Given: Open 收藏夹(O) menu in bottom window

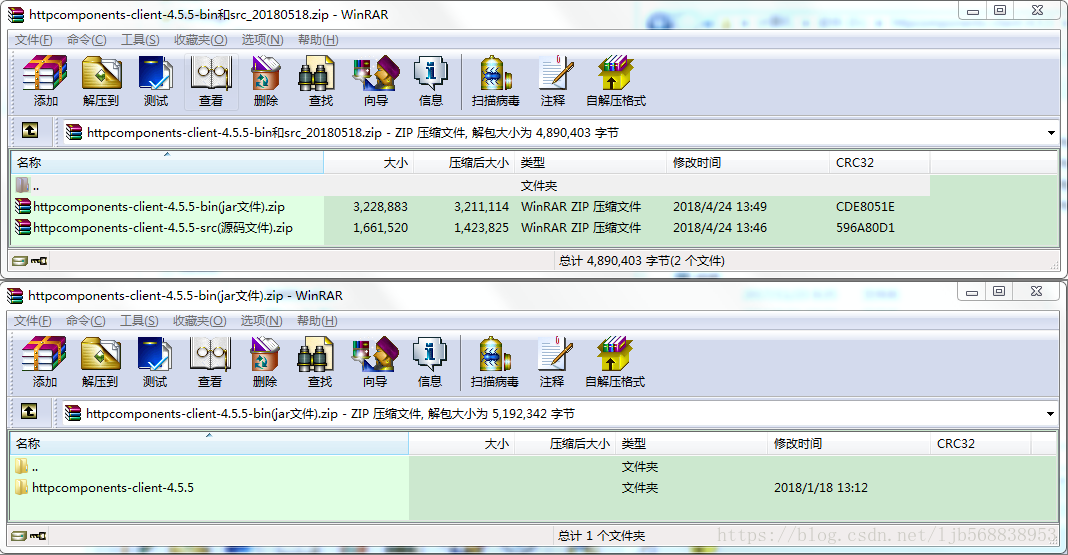Looking at the screenshot, I should [x=200, y=321].
